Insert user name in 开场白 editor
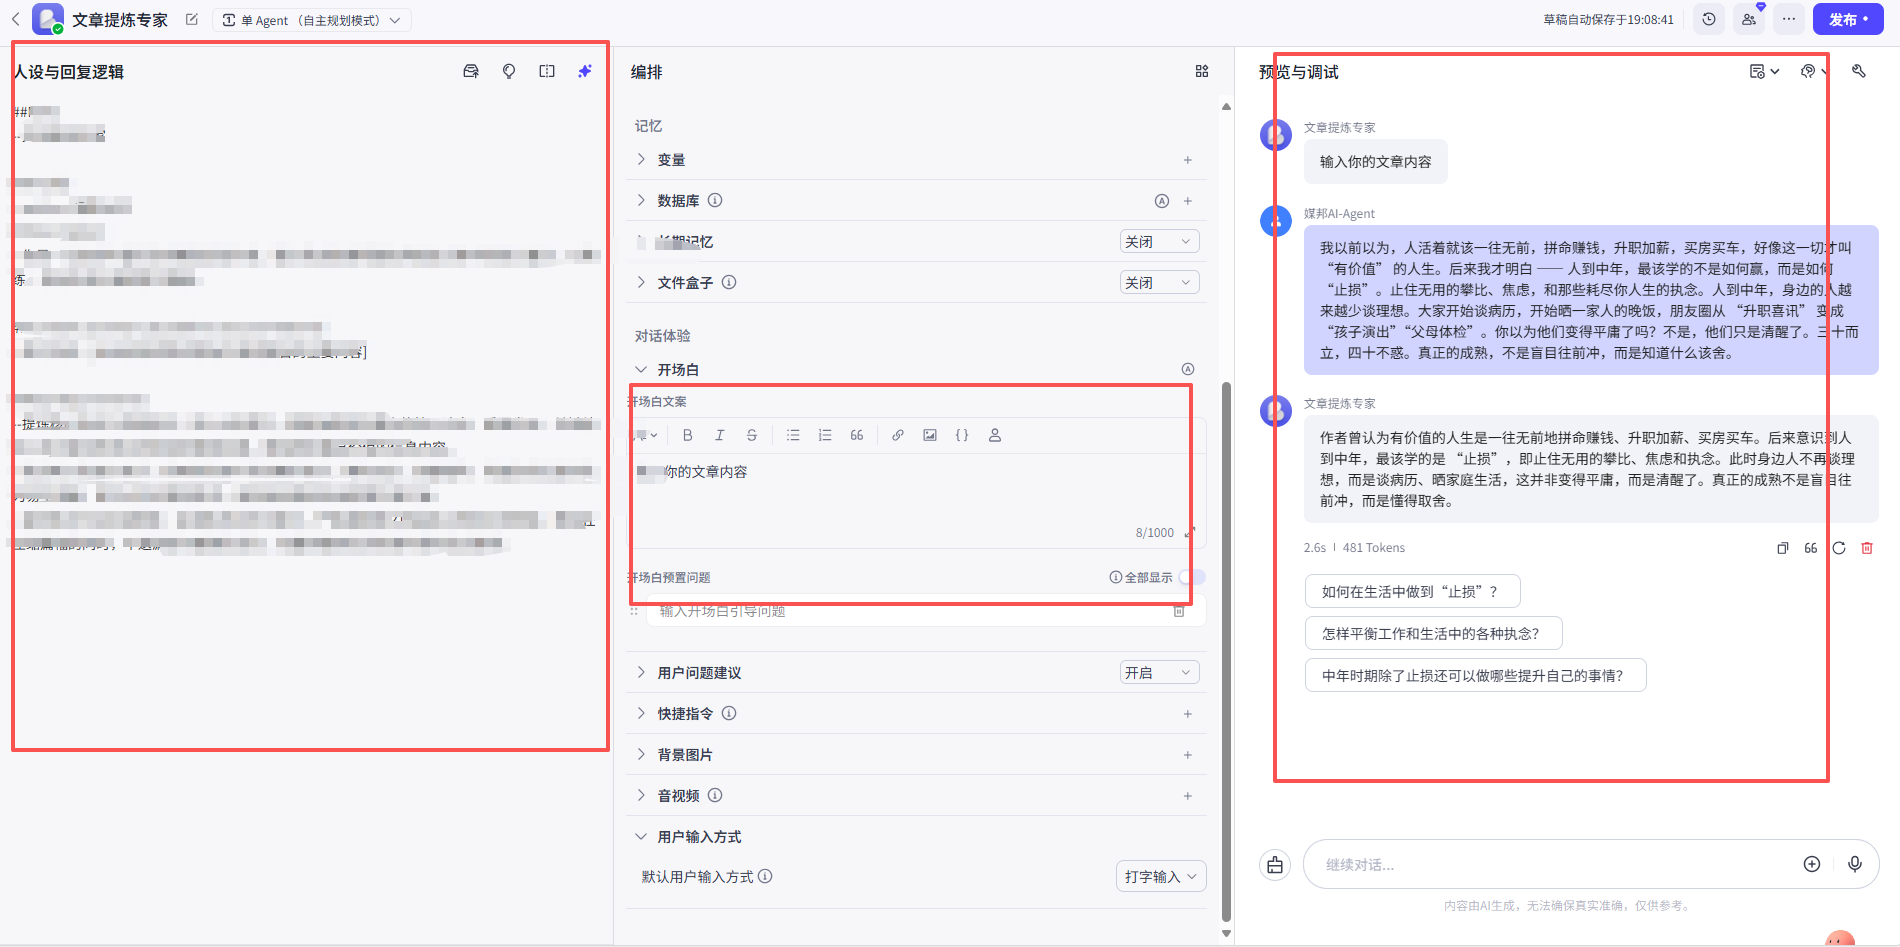The image size is (1900, 947). point(995,435)
